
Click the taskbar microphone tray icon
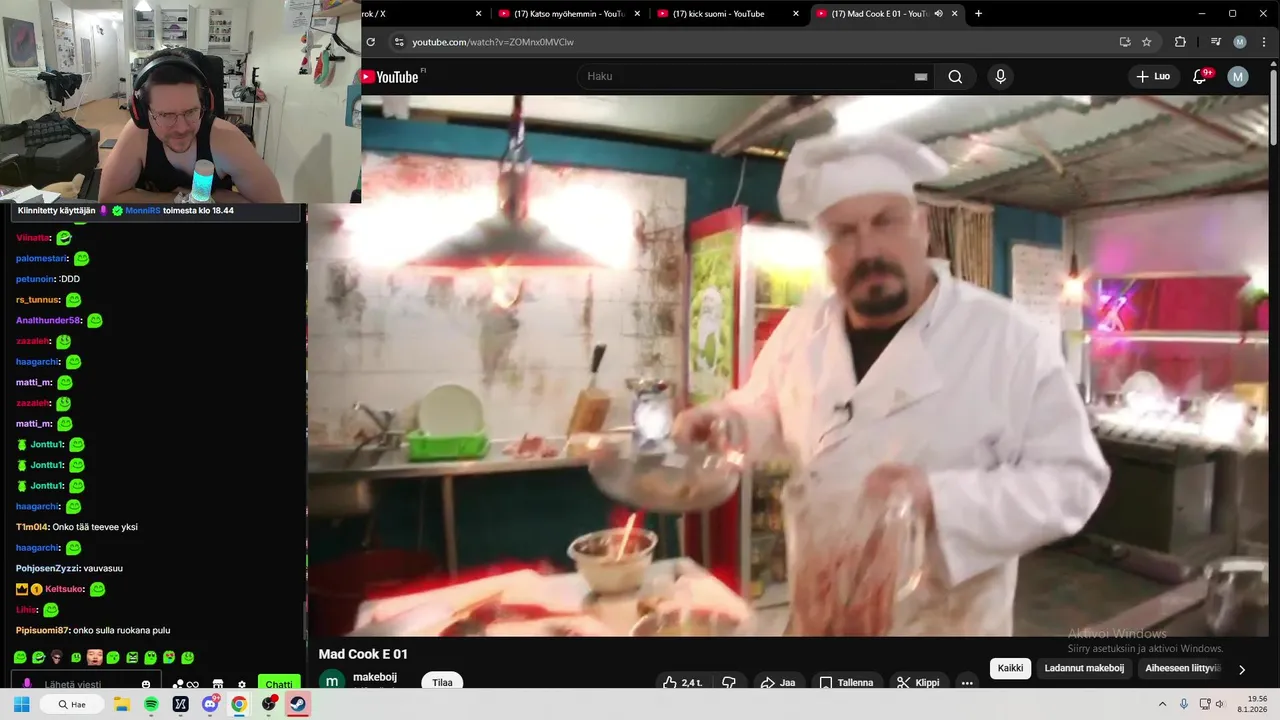click(x=1184, y=704)
